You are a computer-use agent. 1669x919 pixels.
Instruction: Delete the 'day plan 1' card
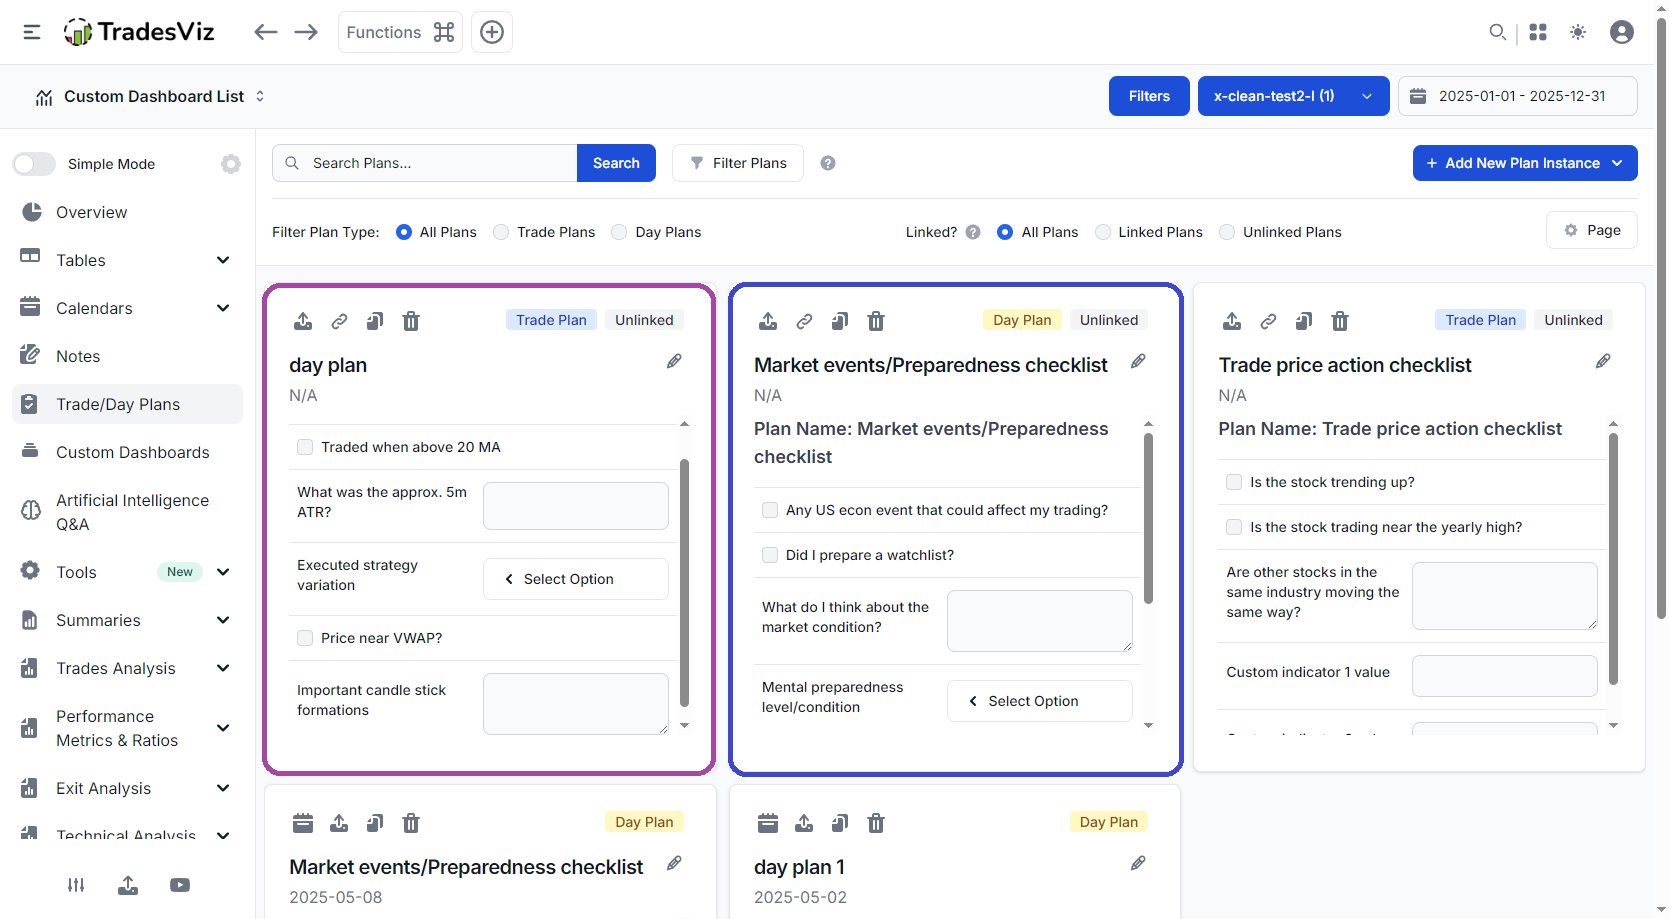coord(876,823)
